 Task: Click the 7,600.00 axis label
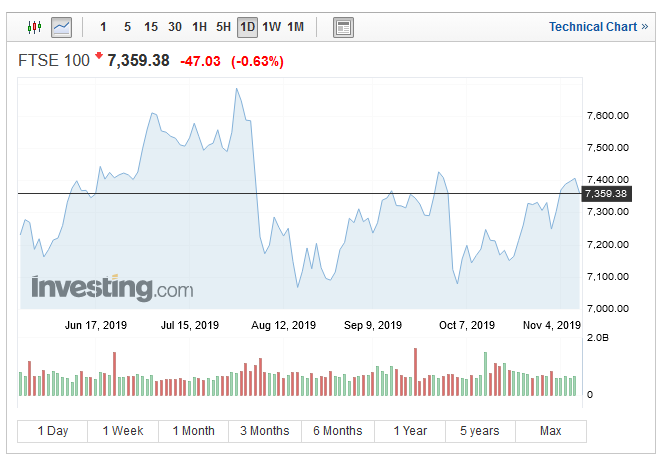(608, 115)
